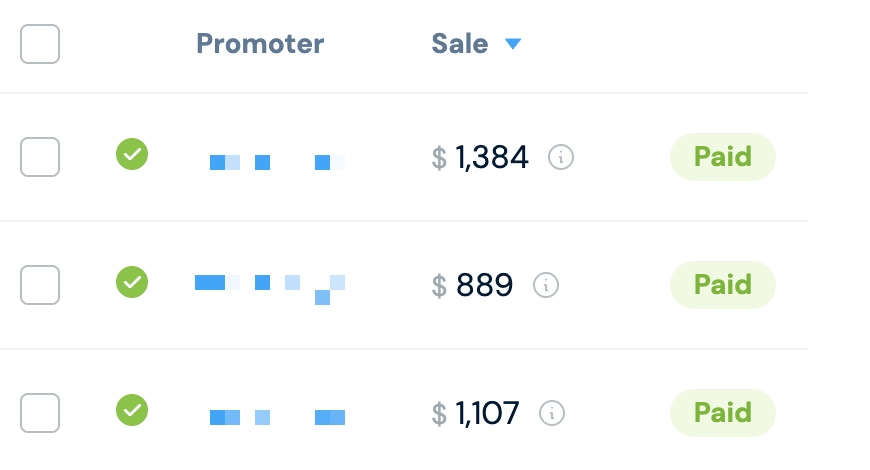
Task: Click the blue sort arrow next to Sale
Action: coord(513,44)
